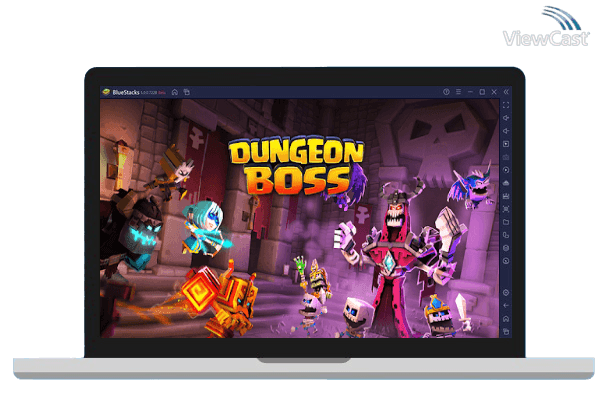602x414 pixels.
Task: Close the BlueStacks window
Action: pos(494,92)
